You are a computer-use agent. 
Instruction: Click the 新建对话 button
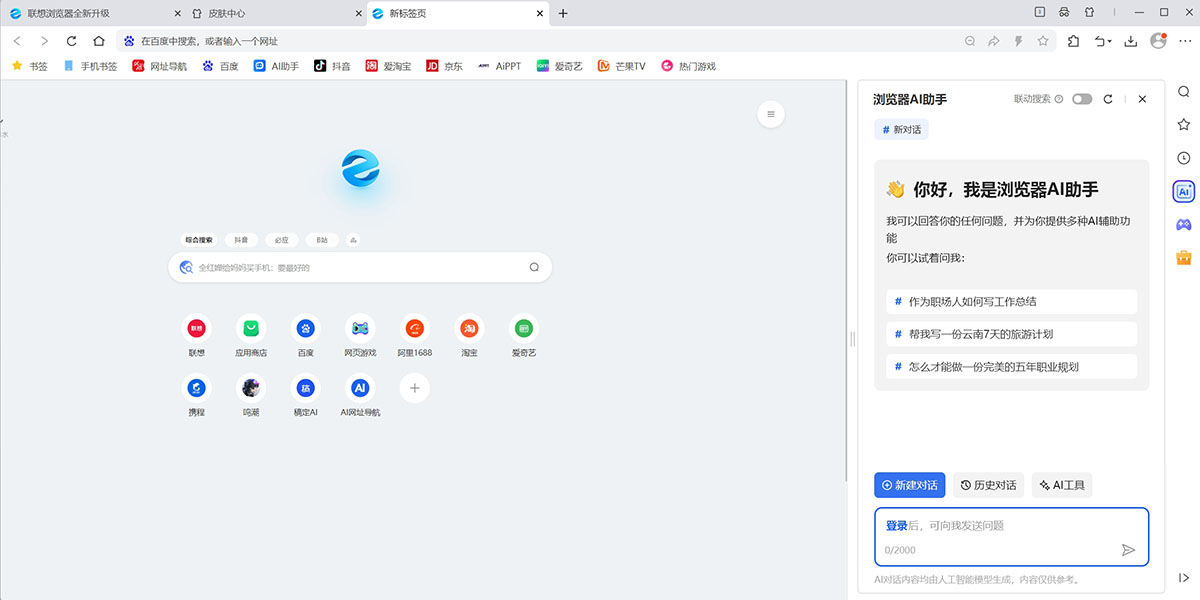pos(909,485)
